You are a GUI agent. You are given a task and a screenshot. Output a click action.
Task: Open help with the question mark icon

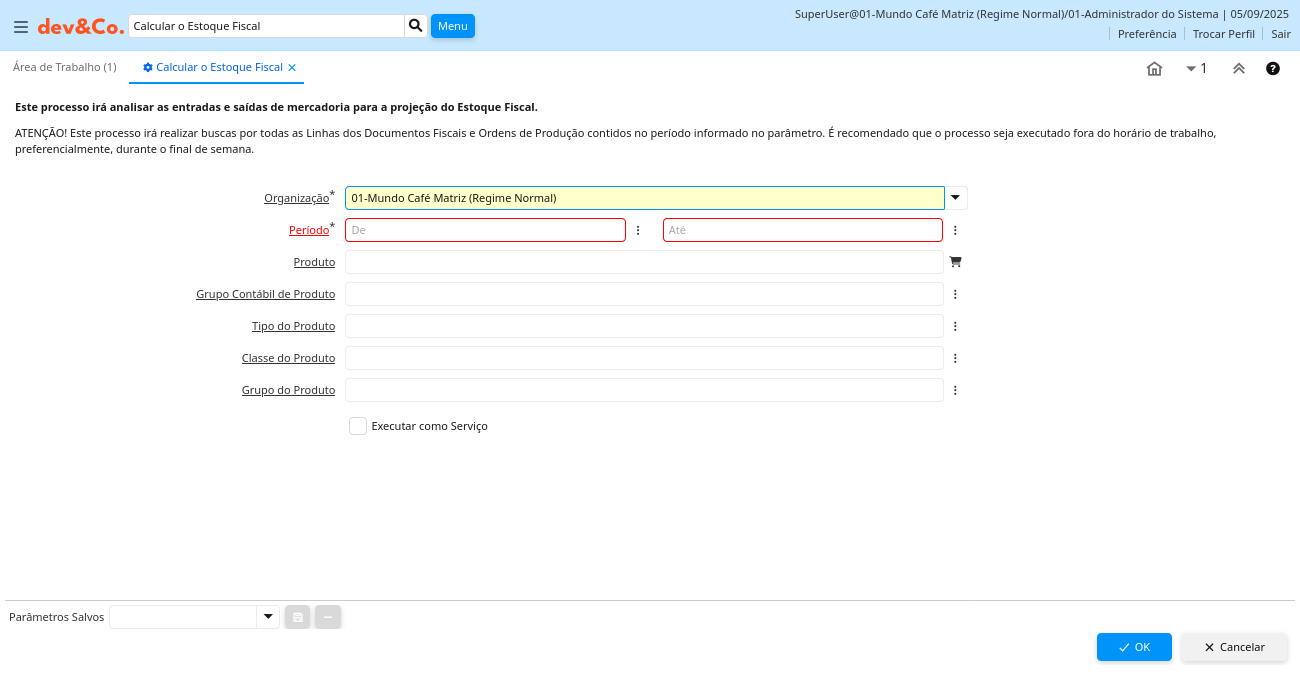coord(1273,69)
